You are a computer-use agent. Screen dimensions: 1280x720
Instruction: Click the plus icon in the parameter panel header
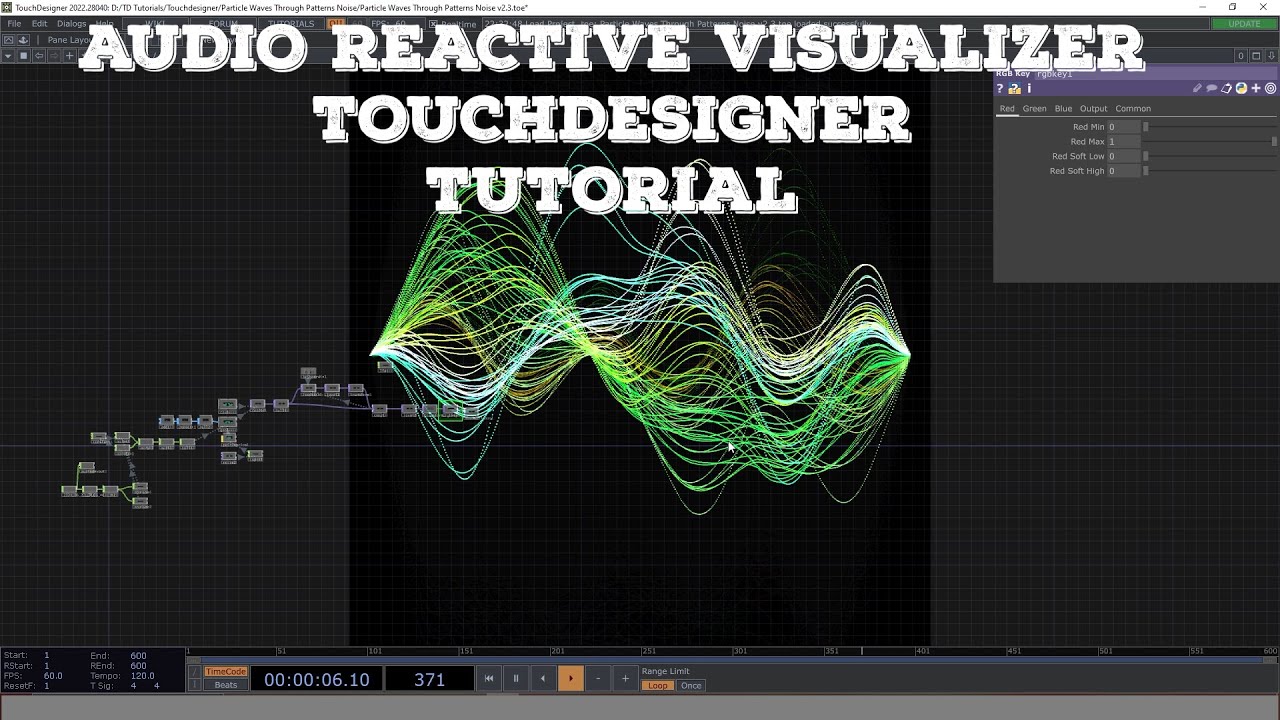(1256, 88)
